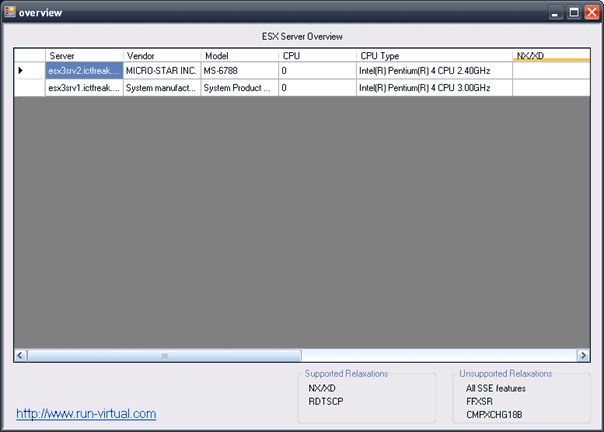Click CPU value 0 in esx3srv1 row

(317, 88)
